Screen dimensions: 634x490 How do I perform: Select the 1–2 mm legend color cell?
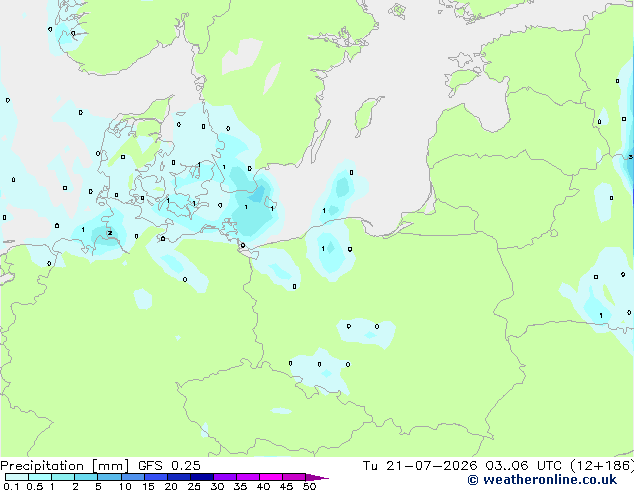coord(63,477)
